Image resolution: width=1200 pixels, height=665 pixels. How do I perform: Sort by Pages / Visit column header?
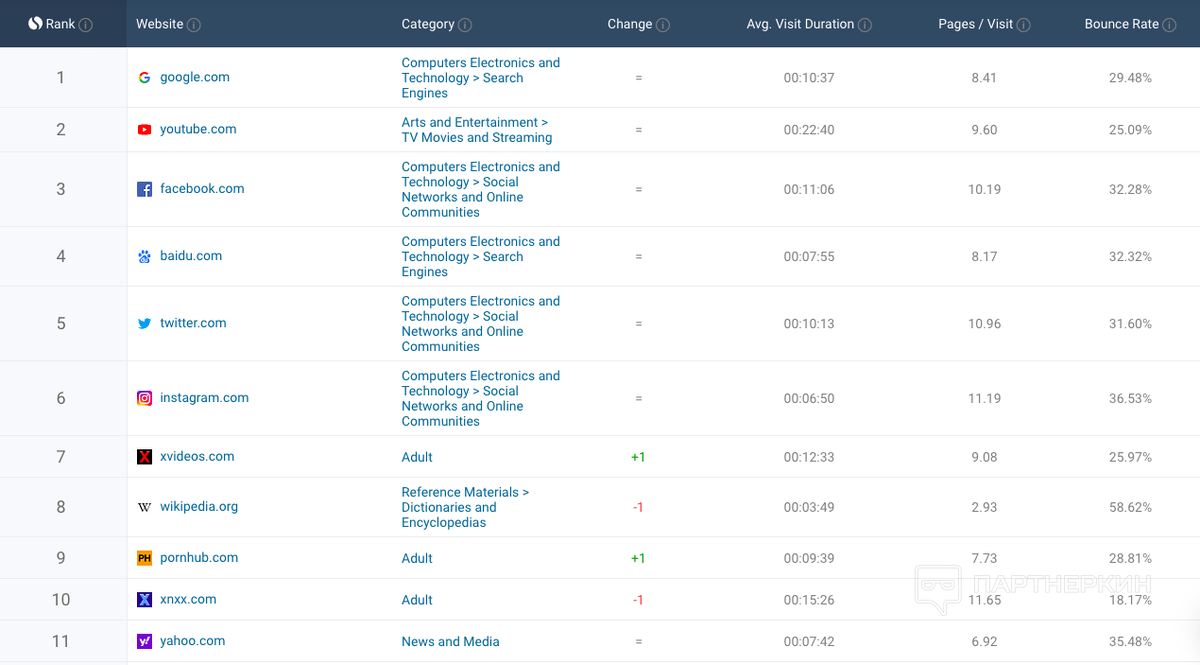pyautogui.click(x=976, y=24)
